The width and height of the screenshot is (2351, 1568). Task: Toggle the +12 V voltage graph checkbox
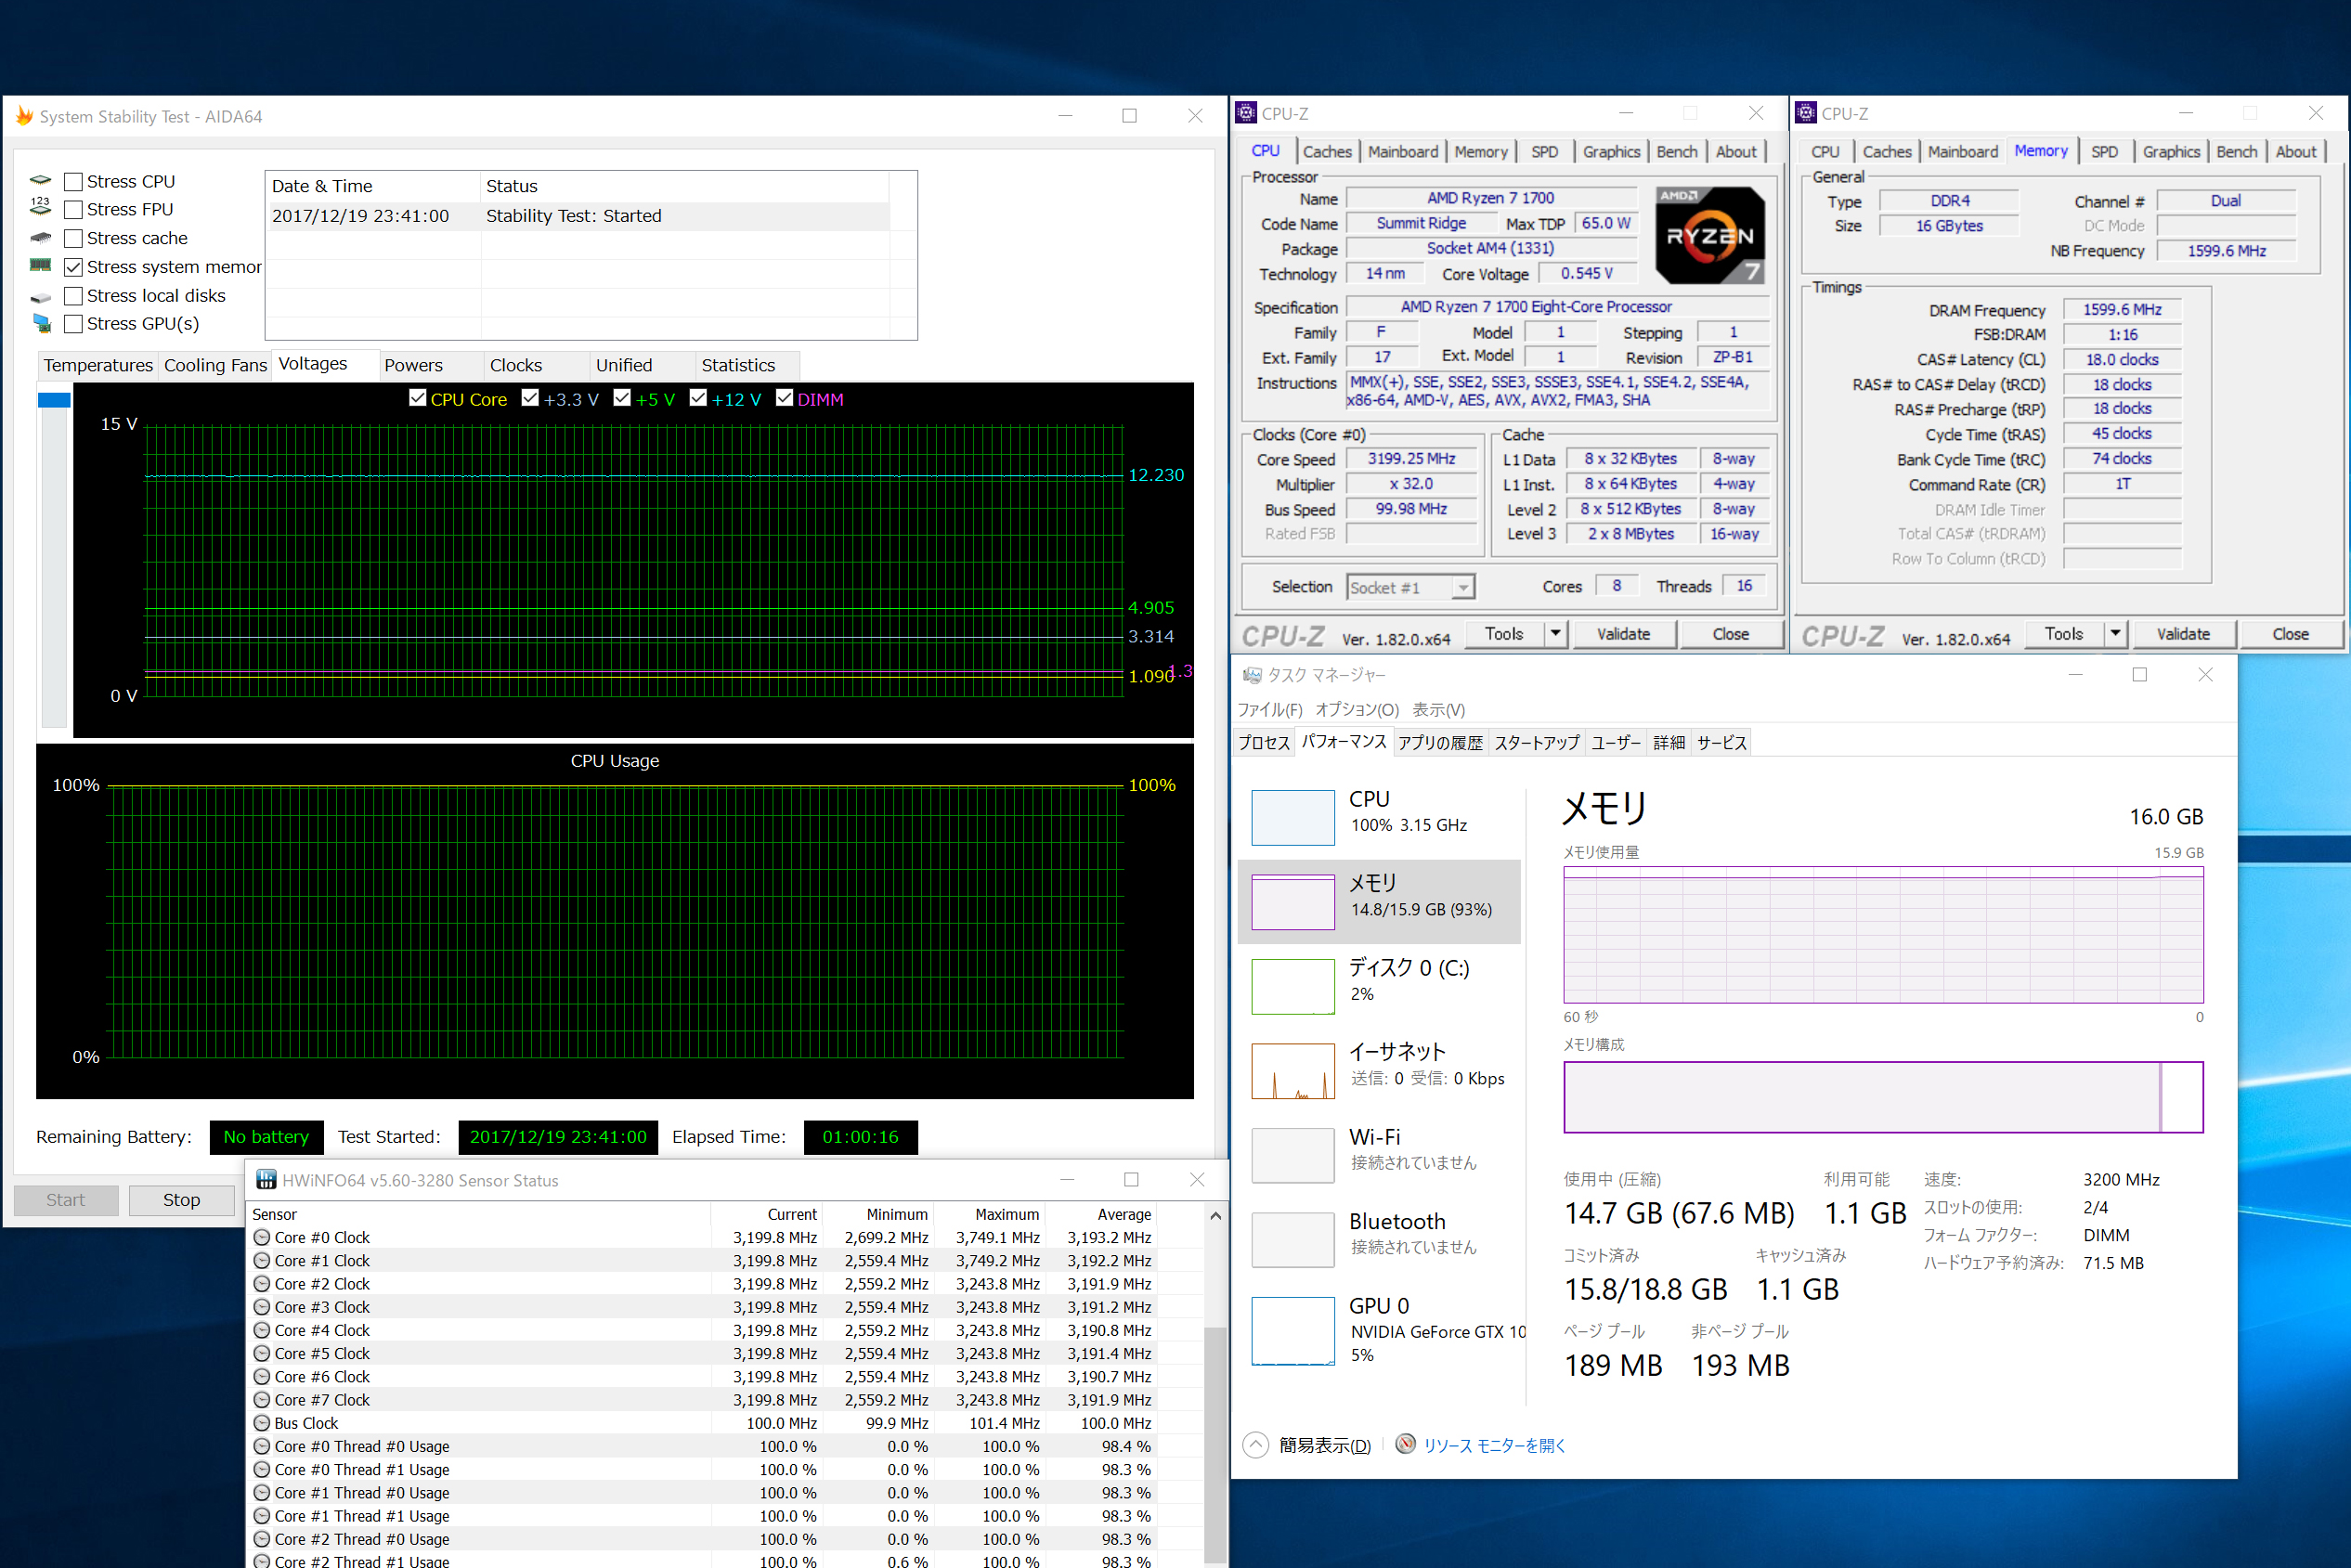pyautogui.click(x=698, y=398)
